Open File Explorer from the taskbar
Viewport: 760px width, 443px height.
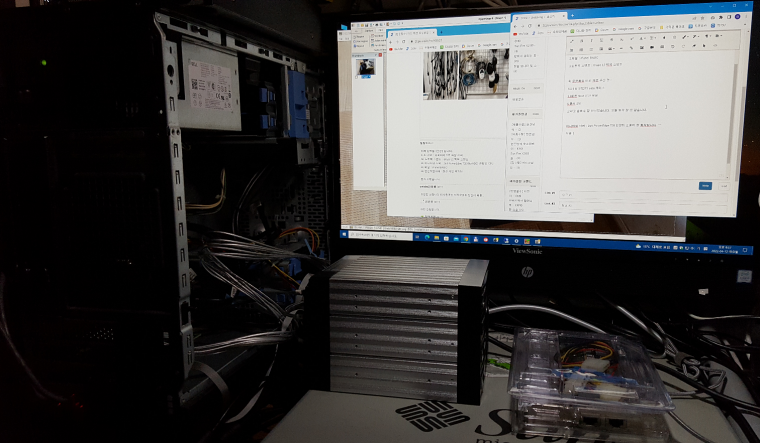(x=437, y=238)
